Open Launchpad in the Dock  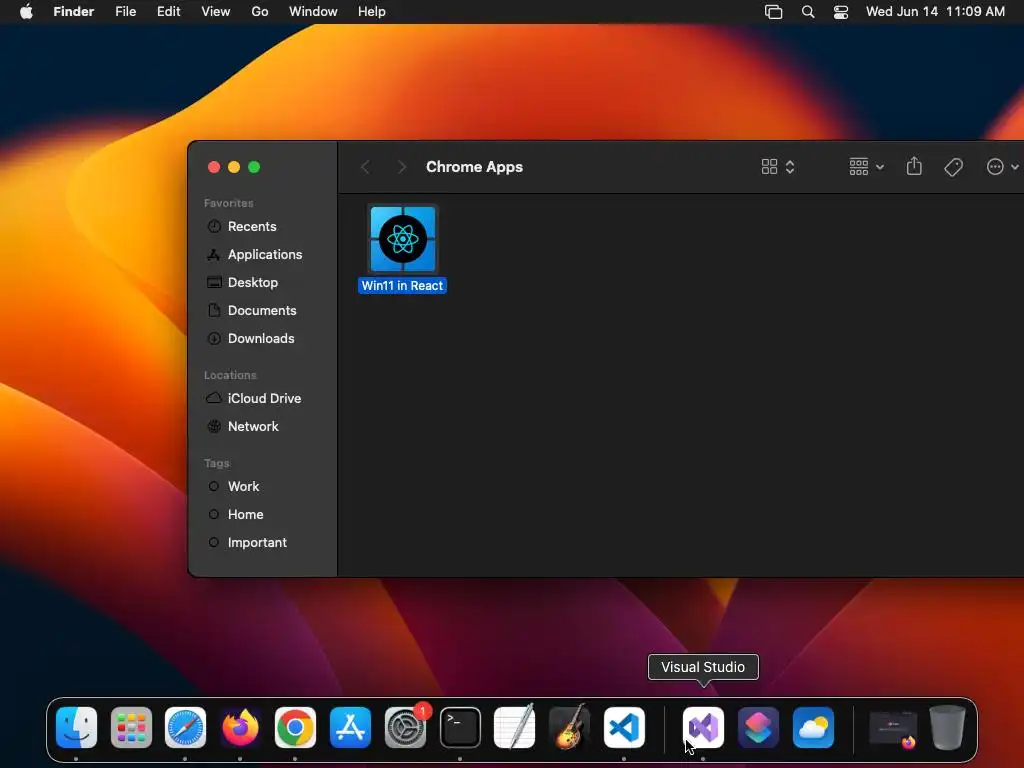pyautogui.click(x=131, y=728)
